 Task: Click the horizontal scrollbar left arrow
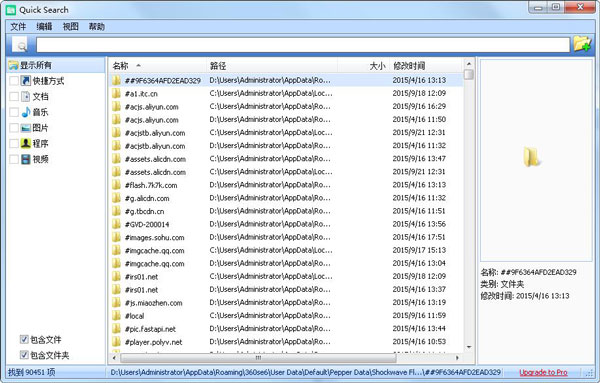(x=114, y=358)
